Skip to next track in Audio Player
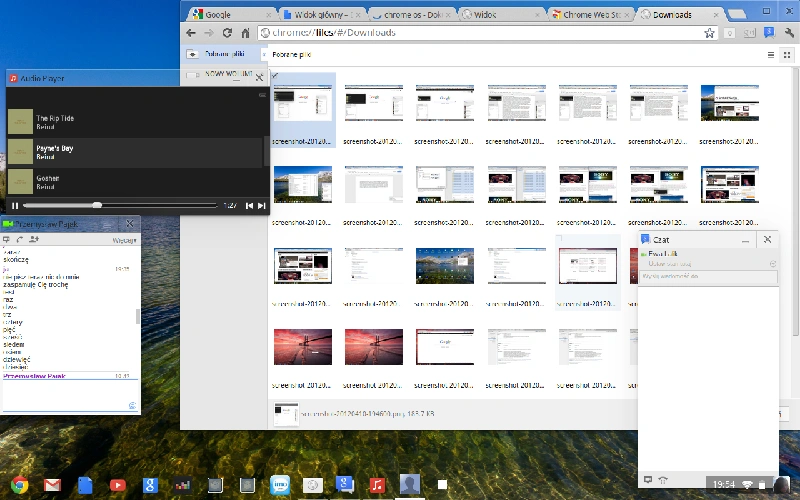 coord(262,206)
